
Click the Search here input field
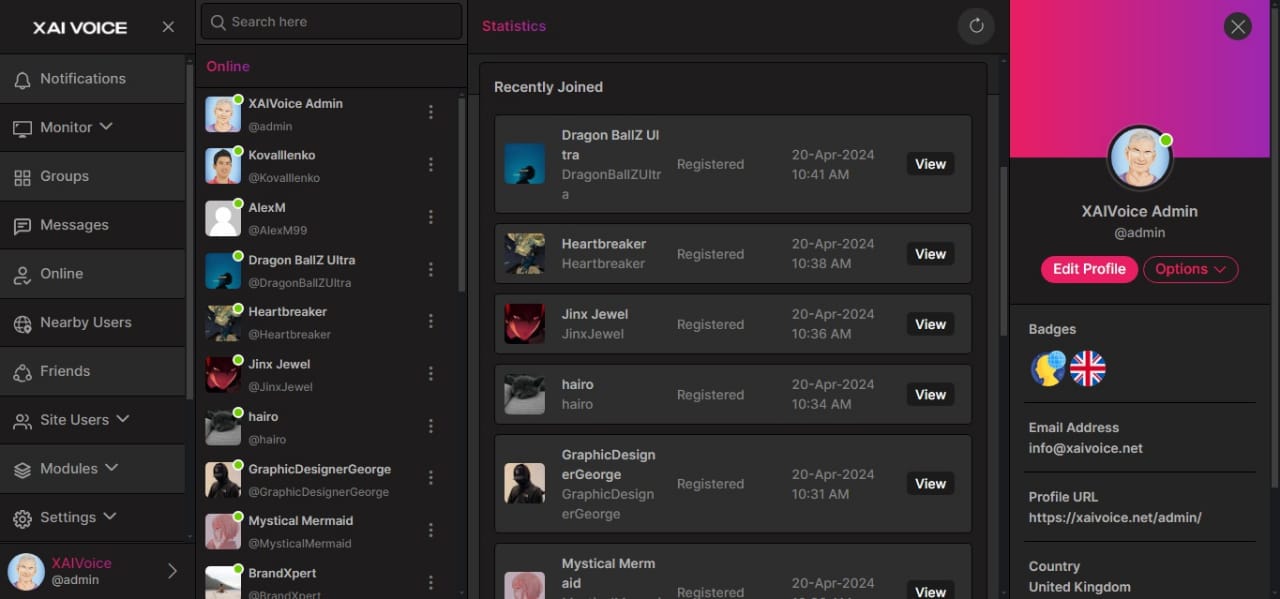click(331, 21)
